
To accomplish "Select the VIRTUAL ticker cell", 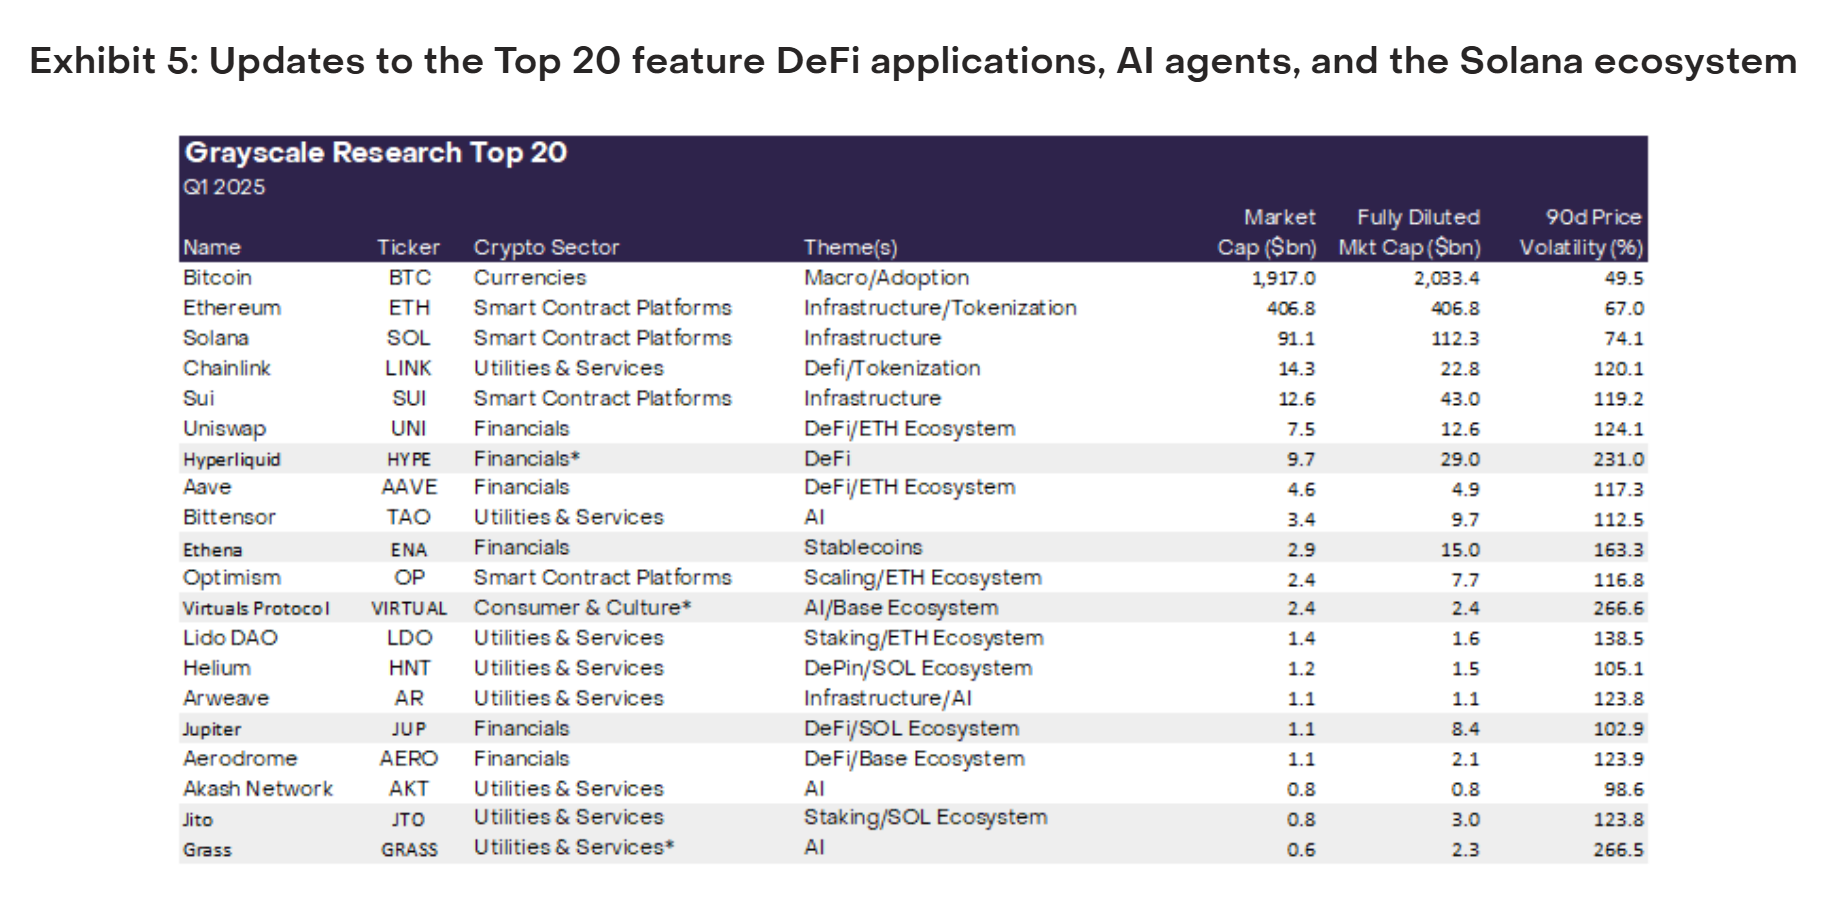I will [x=409, y=608].
